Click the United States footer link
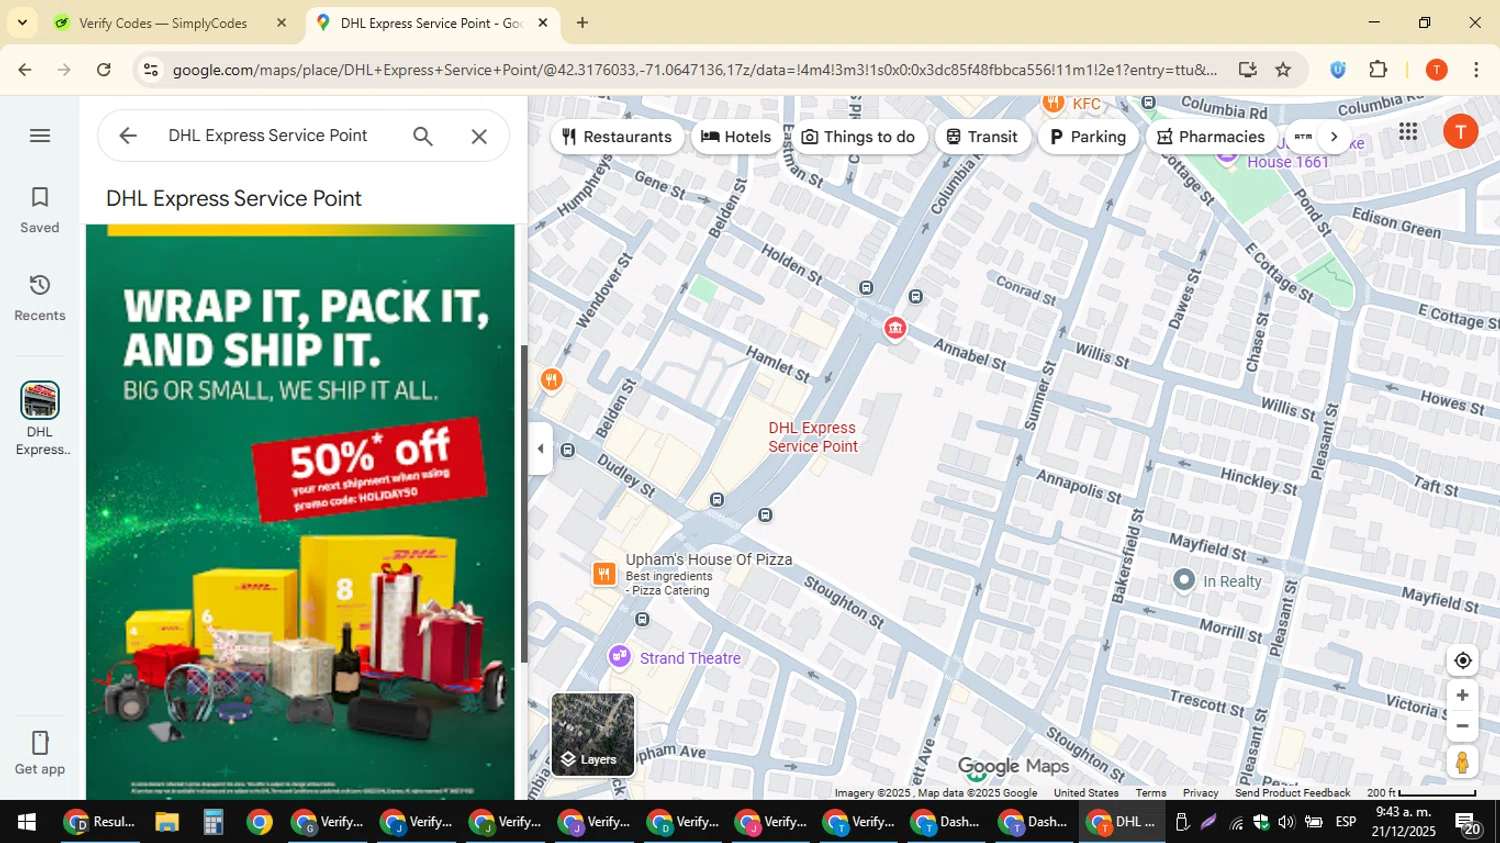 pos(1086,793)
